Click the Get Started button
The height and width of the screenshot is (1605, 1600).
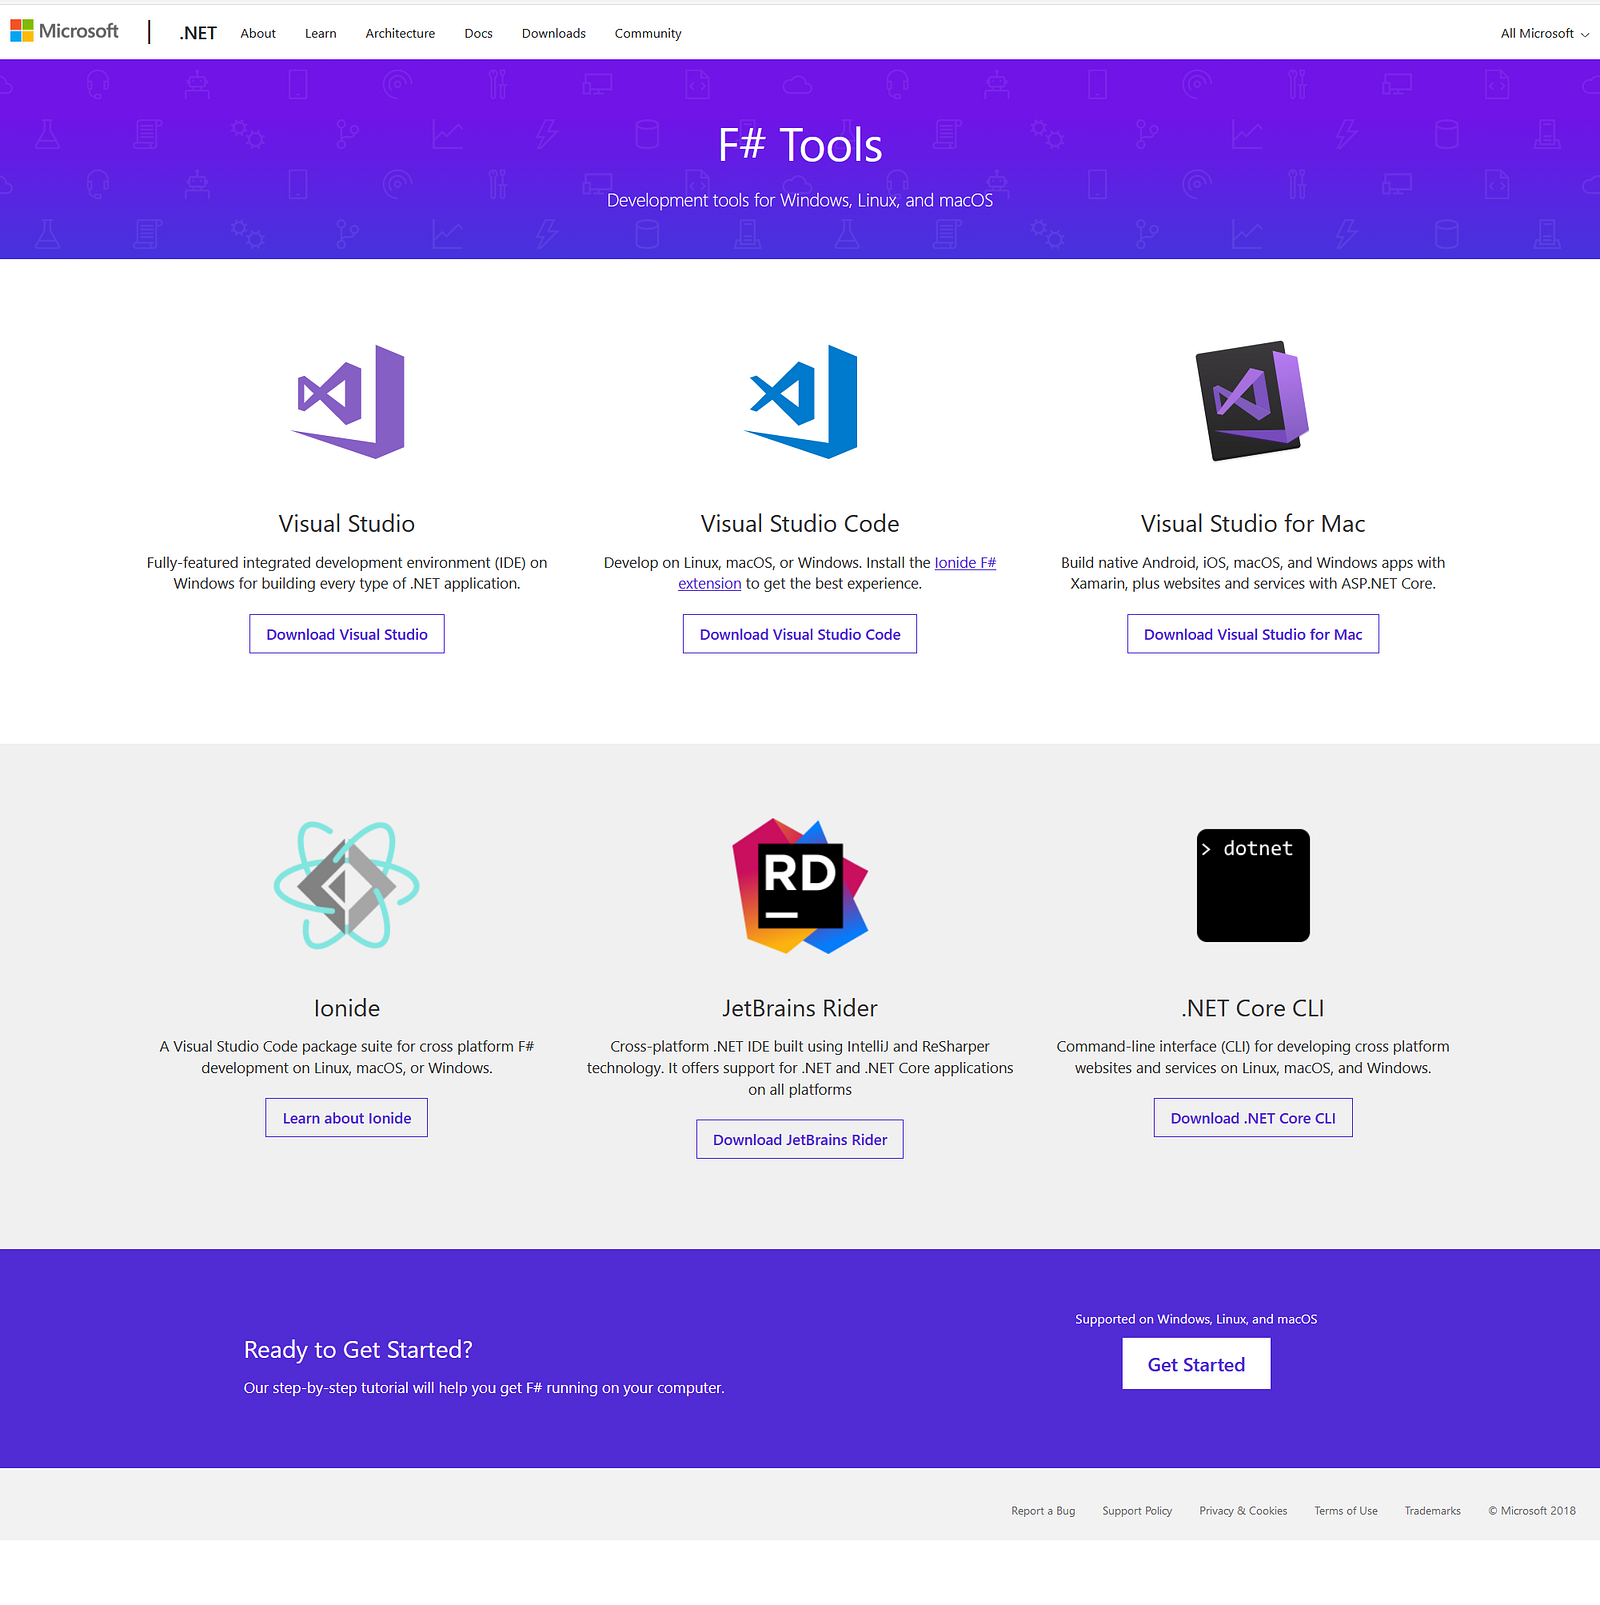[1196, 1364]
